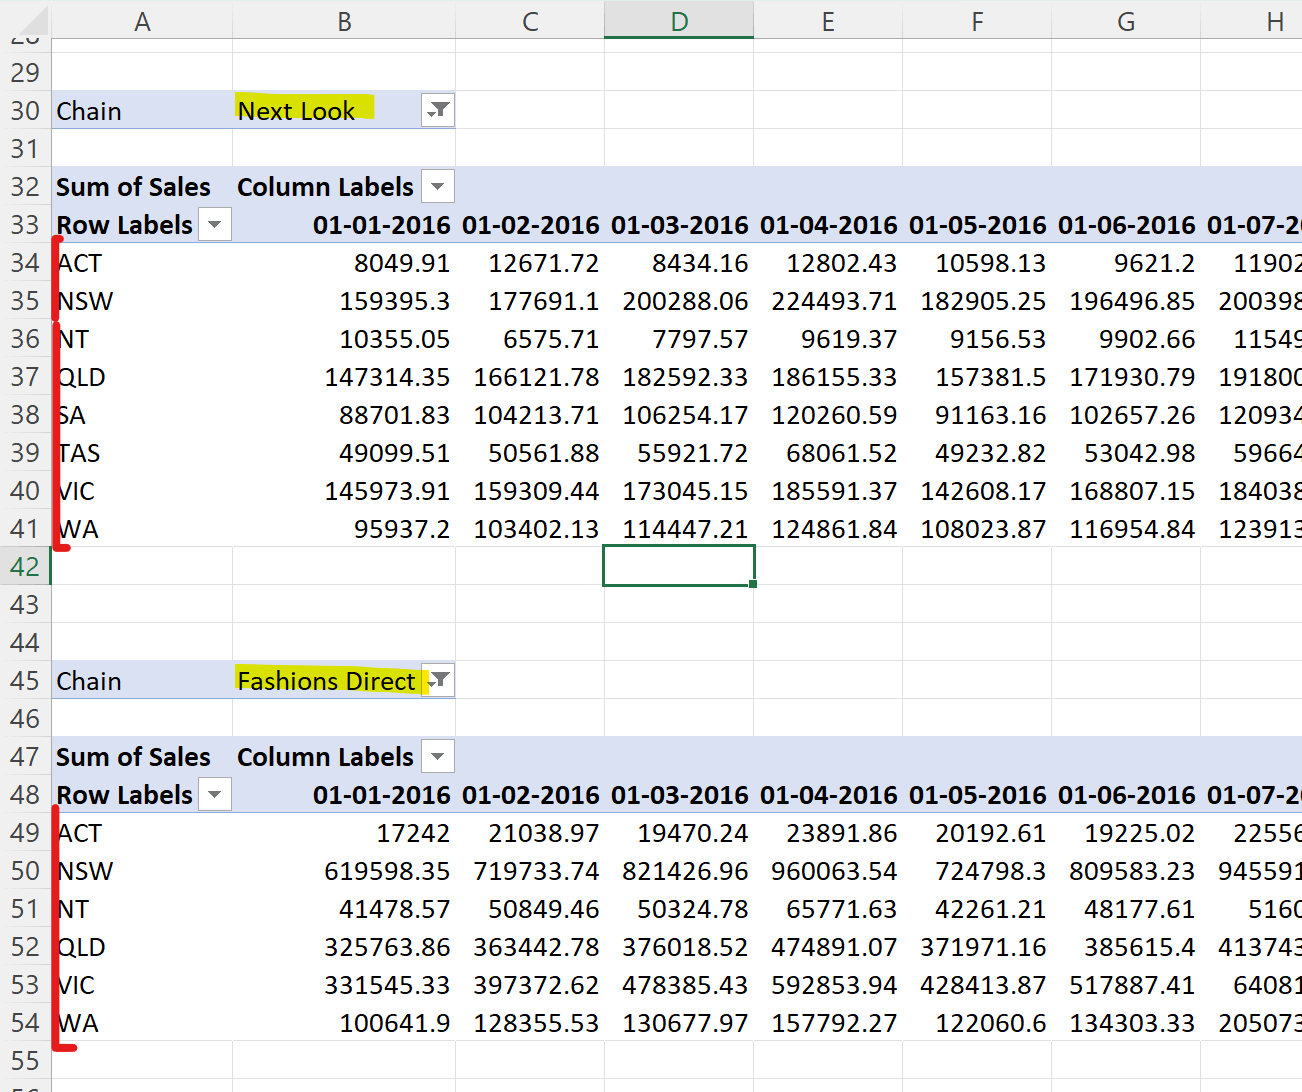
Task: Select Chain label cell in row 45
Action: 142,680
